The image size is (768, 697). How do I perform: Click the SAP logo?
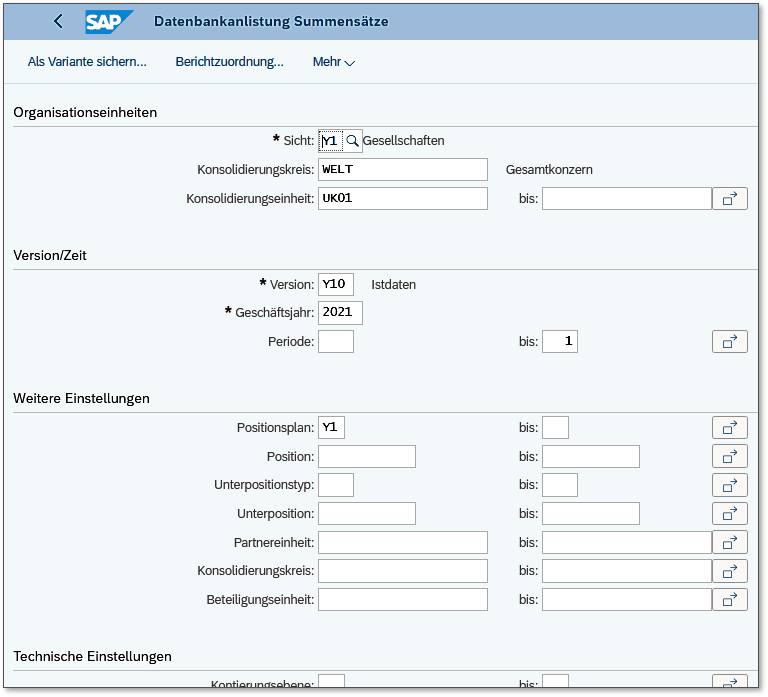(x=108, y=21)
